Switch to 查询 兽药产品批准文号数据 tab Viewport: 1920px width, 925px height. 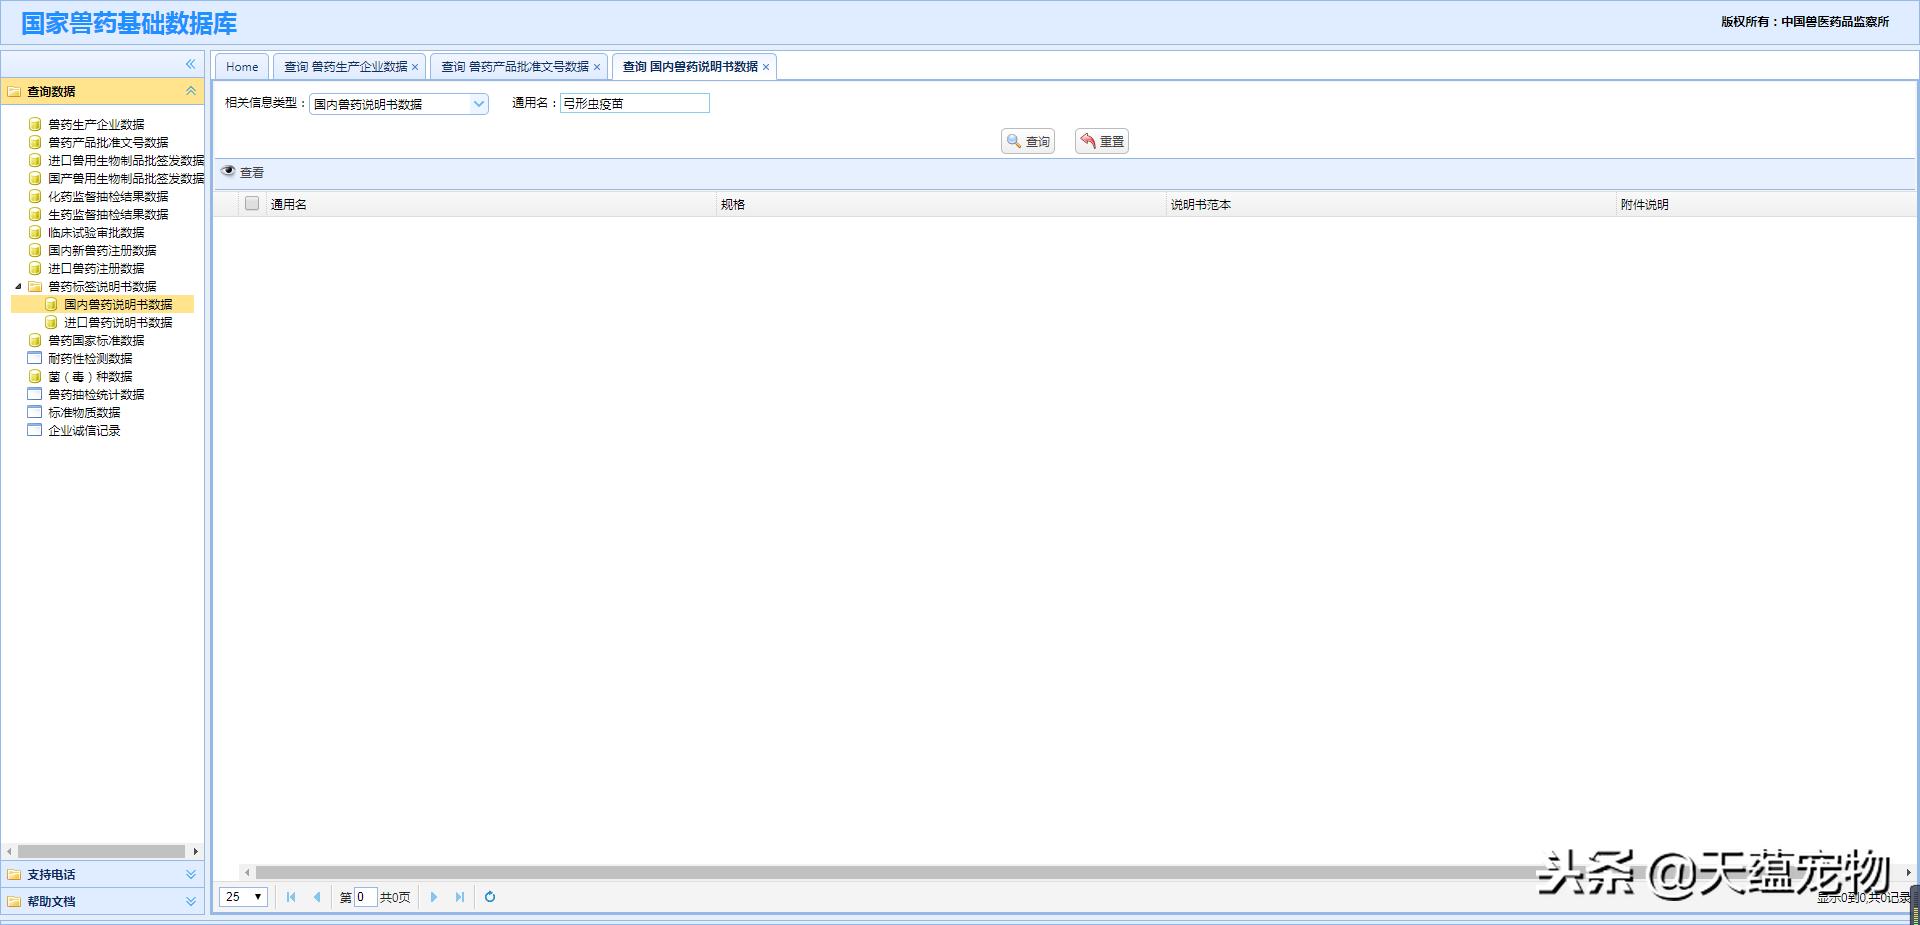coord(515,67)
